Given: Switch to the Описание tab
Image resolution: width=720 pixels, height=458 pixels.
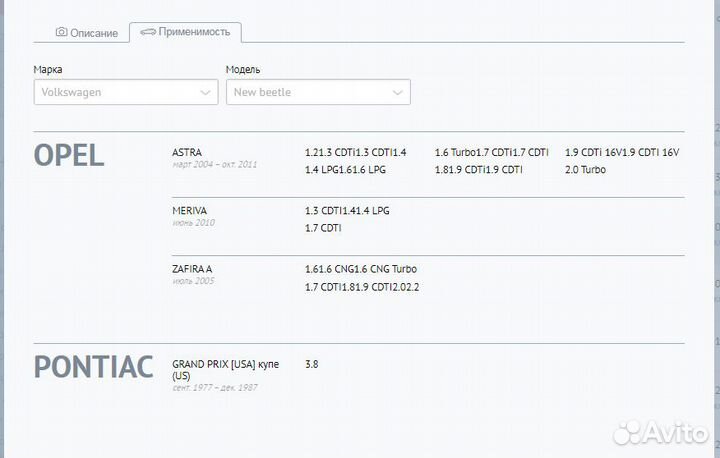Looking at the screenshot, I should [87, 33].
